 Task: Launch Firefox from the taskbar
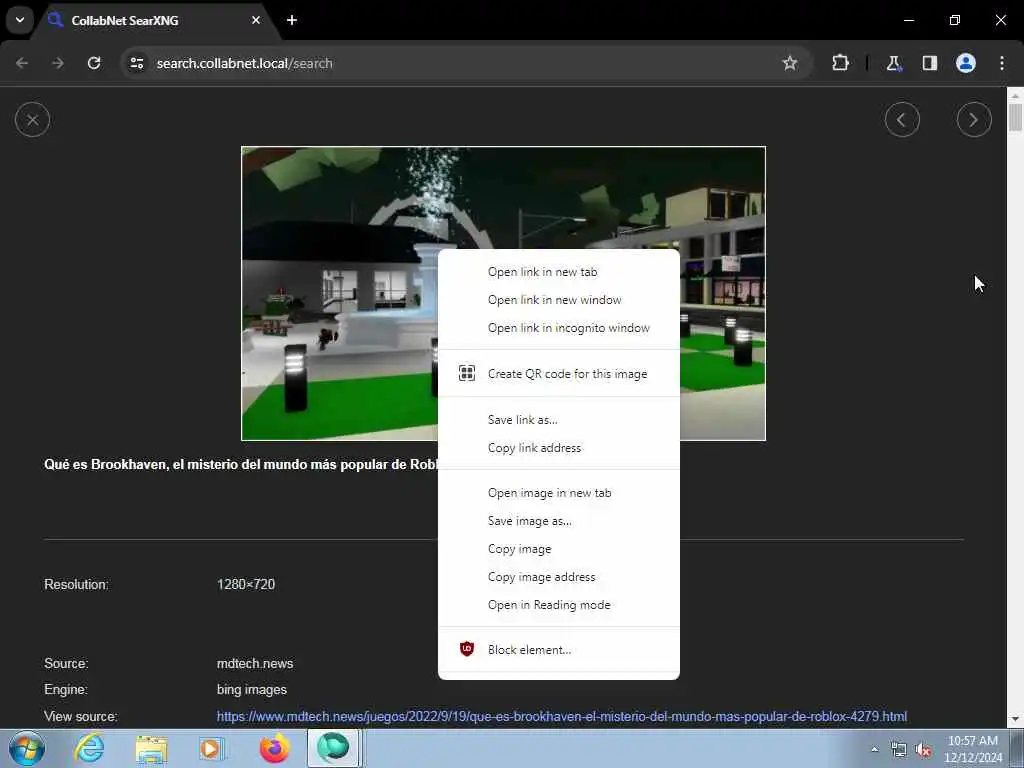point(274,748)
